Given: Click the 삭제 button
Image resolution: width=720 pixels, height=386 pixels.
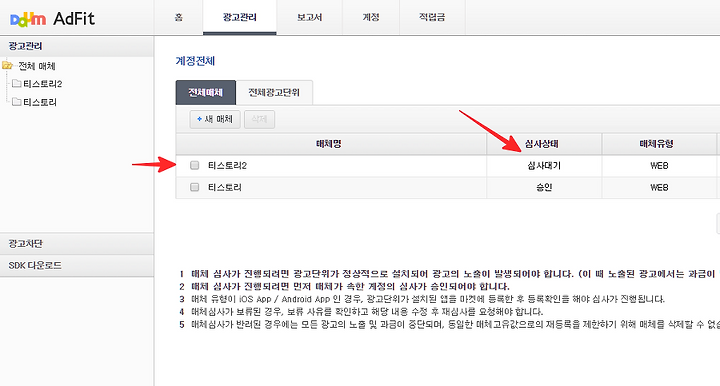Looking at the screenshot, I should pyautogui.click(x=259, y=119).
